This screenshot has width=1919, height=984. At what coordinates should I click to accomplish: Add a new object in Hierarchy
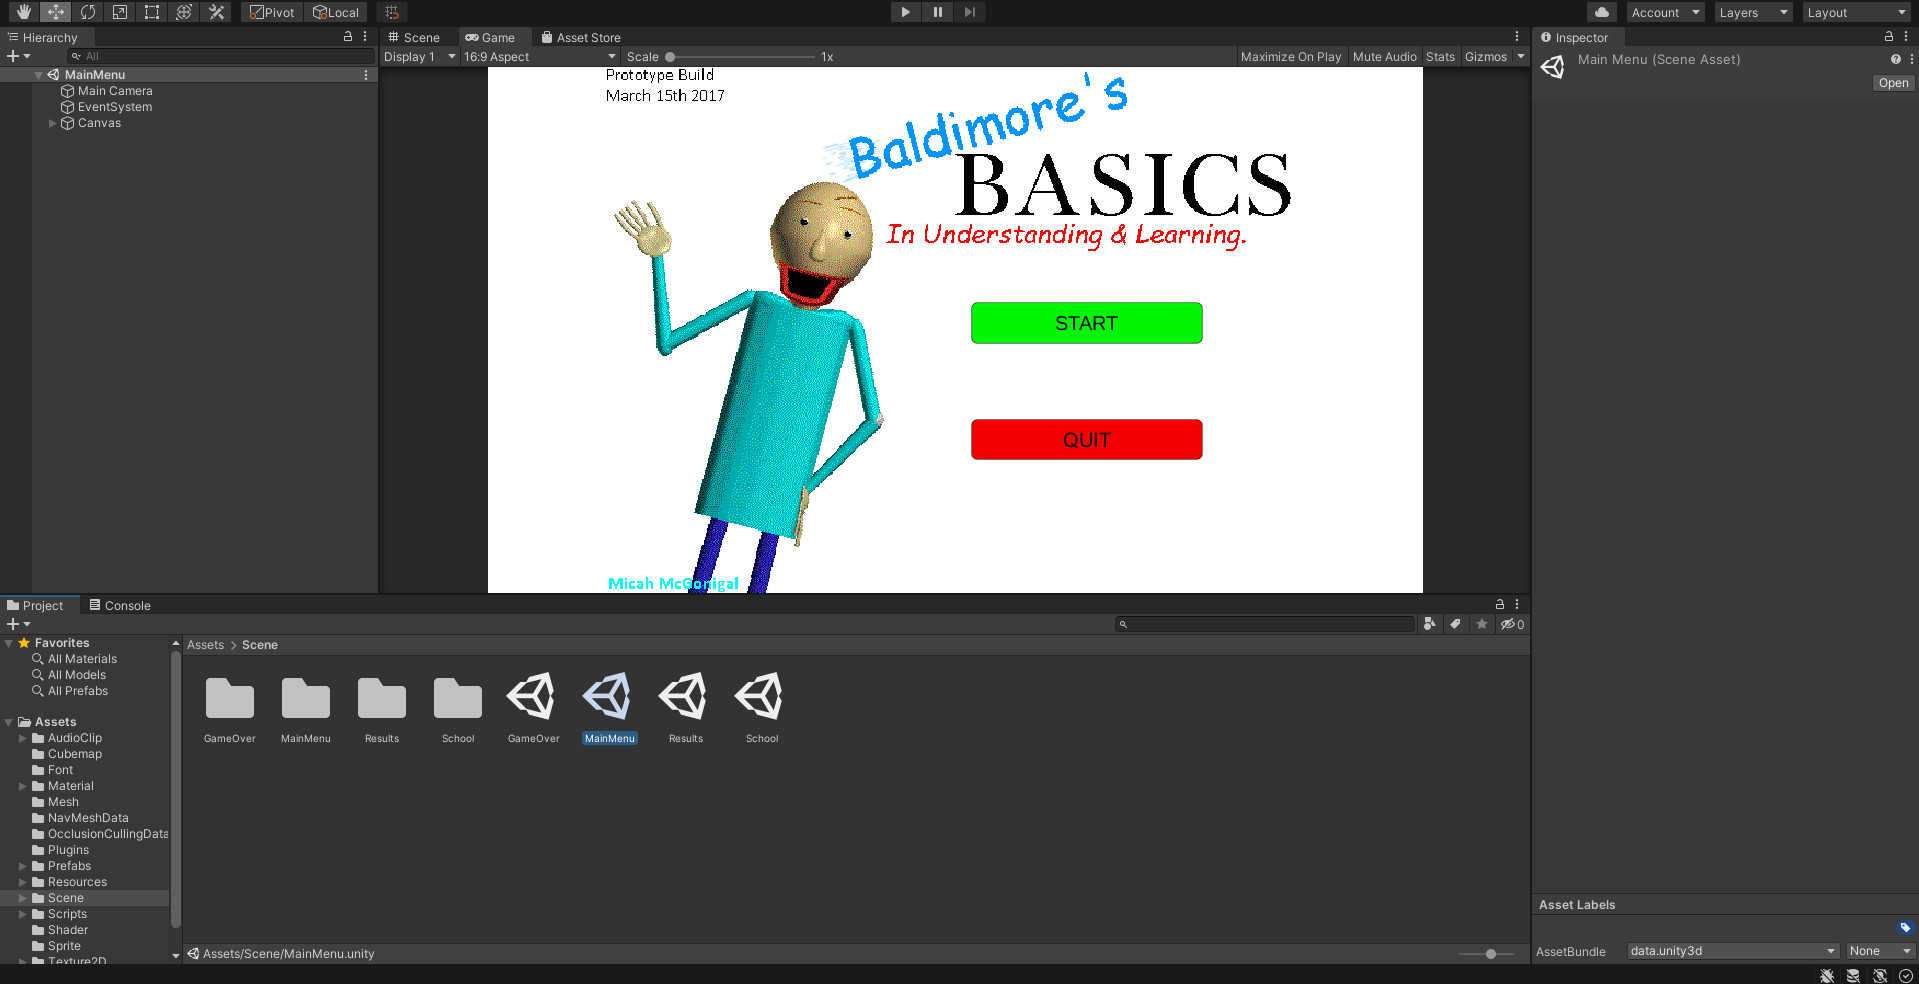pyautogui.click(x=18, y=56)
